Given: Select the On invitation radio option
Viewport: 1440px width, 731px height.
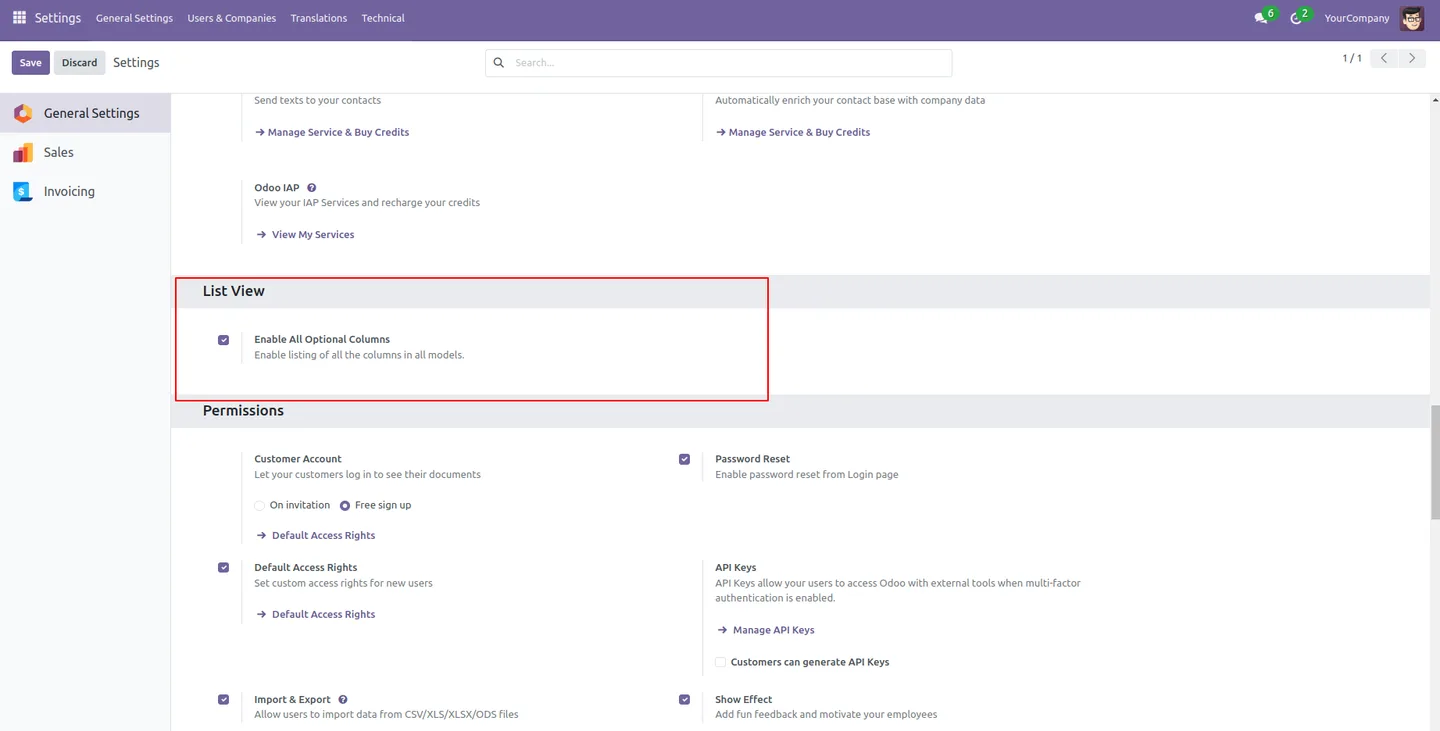Looking at the screenshot, I should [259, 506].
